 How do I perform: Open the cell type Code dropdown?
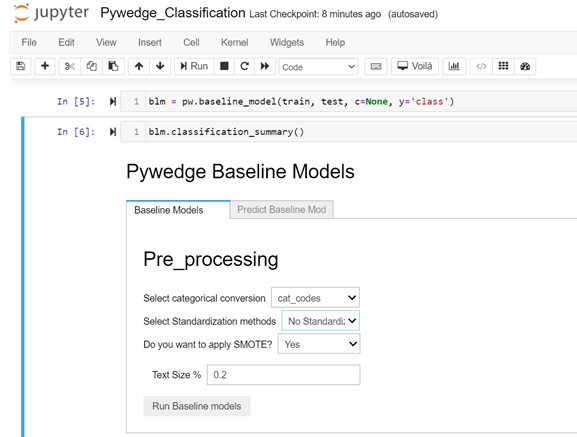318,67
